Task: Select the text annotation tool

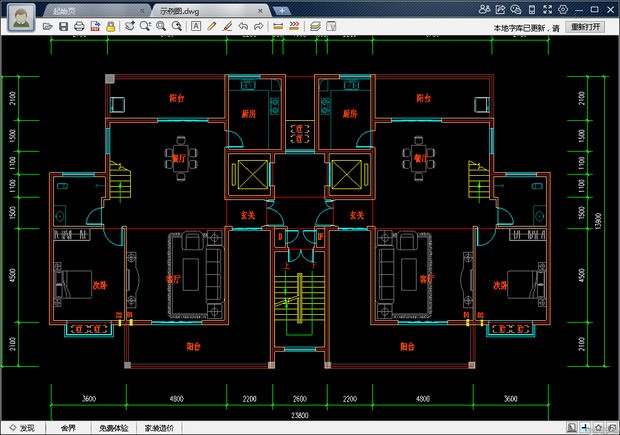Action: (x=196, y=25)
